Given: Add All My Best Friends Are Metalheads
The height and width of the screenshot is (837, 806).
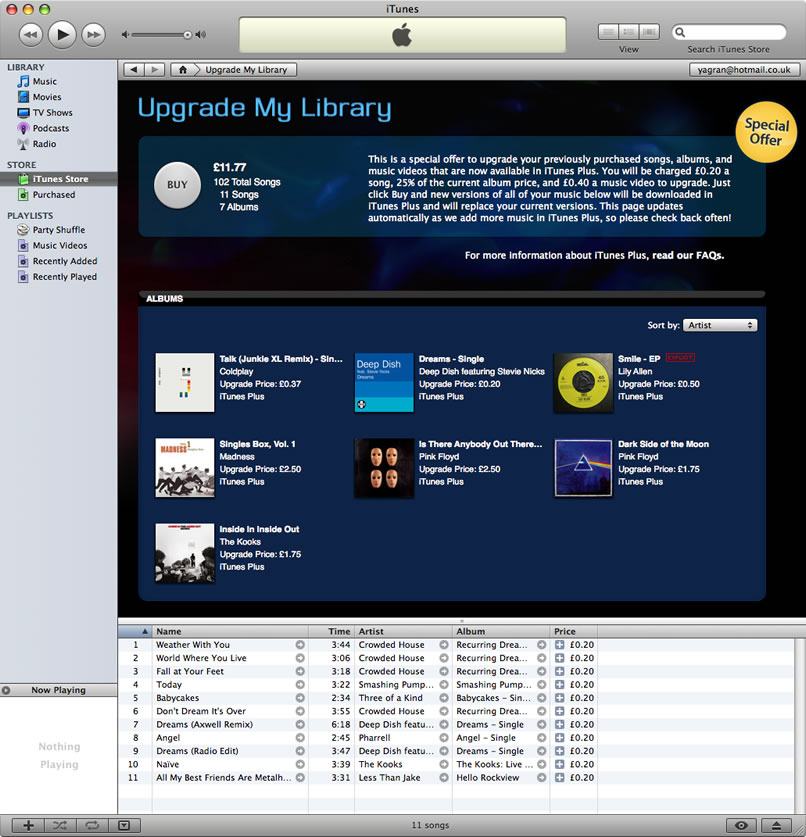Looking at the screenshot, I should tap(559, 778).
